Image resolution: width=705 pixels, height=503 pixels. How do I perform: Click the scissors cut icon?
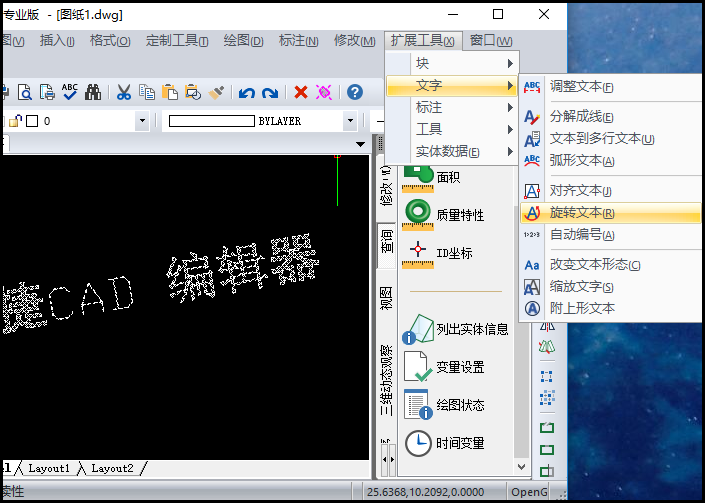[x=124, y=92]
